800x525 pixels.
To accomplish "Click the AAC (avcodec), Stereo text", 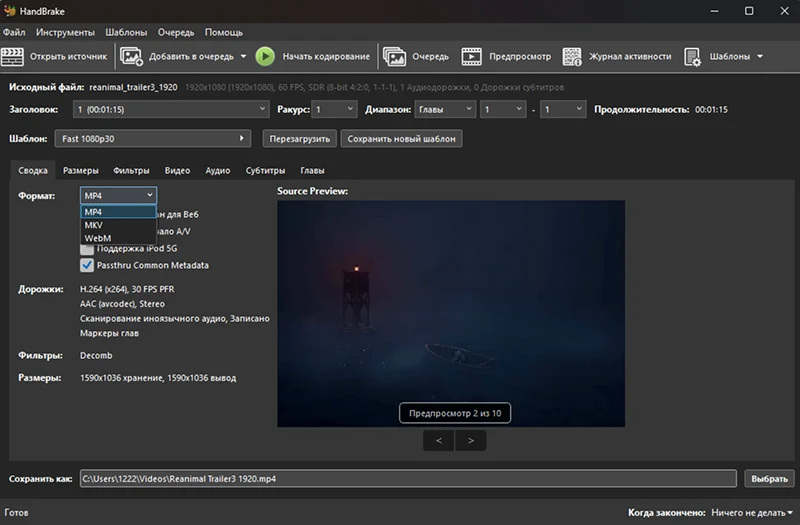I will [122, 304].
